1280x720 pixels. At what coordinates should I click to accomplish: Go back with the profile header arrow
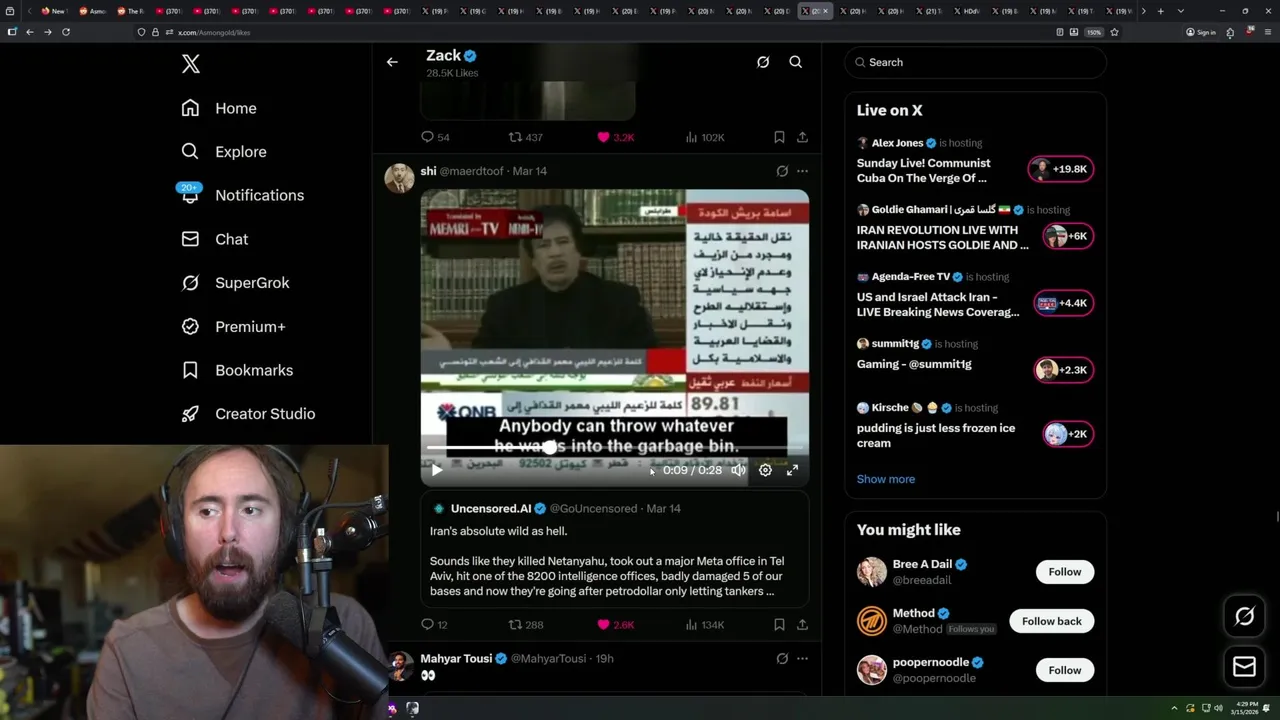pos(392,62)
